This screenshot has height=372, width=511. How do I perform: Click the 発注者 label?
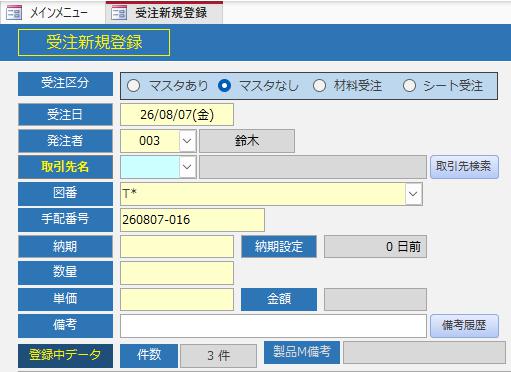65,141
